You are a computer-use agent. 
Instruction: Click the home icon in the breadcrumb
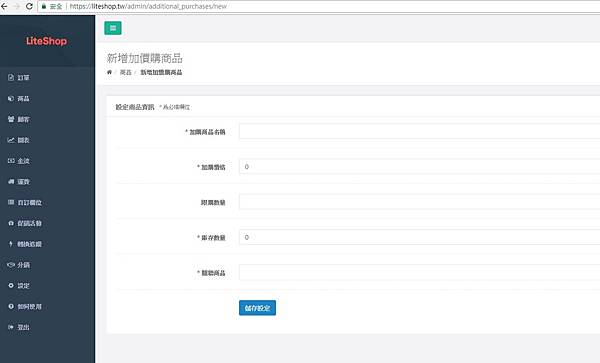pos(109,72)
